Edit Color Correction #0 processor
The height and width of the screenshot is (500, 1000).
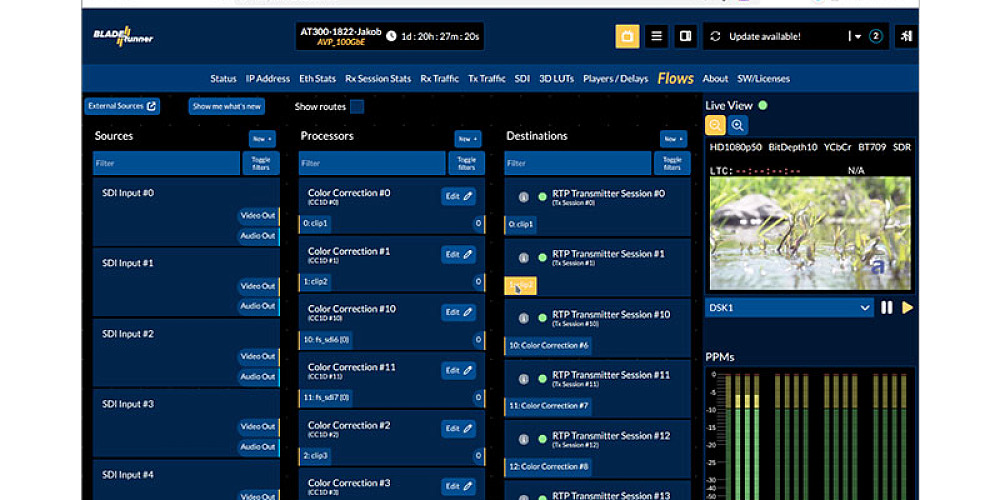[x=458, y=197]
